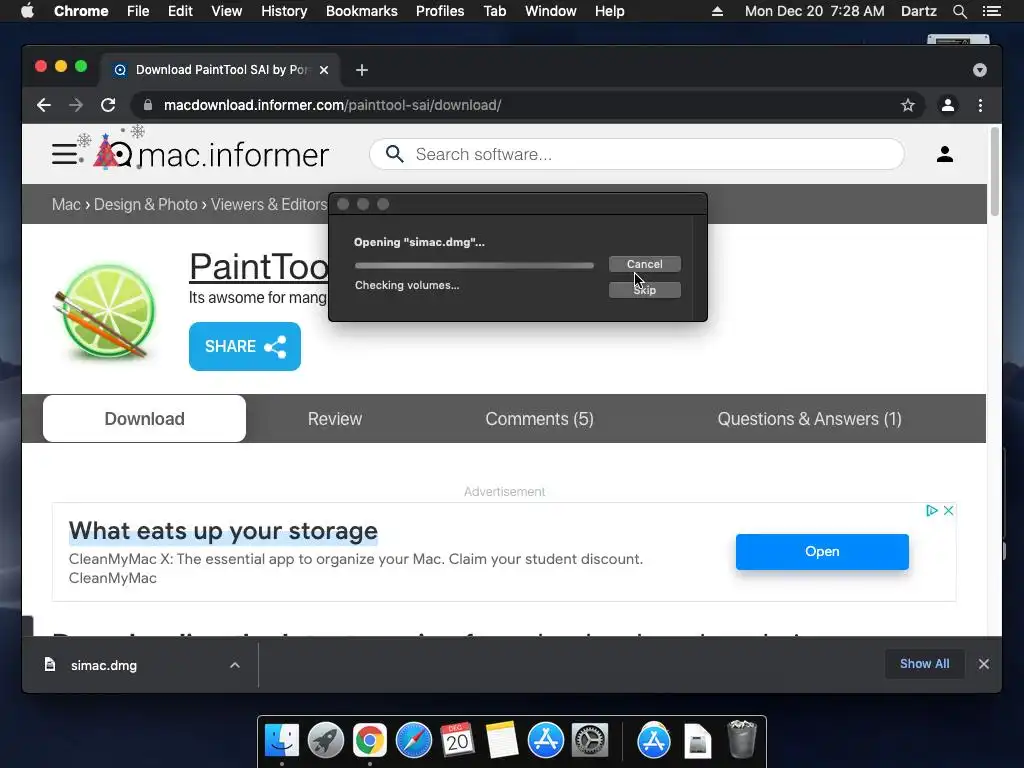Click Show All downloads

(x=924, y=664)
